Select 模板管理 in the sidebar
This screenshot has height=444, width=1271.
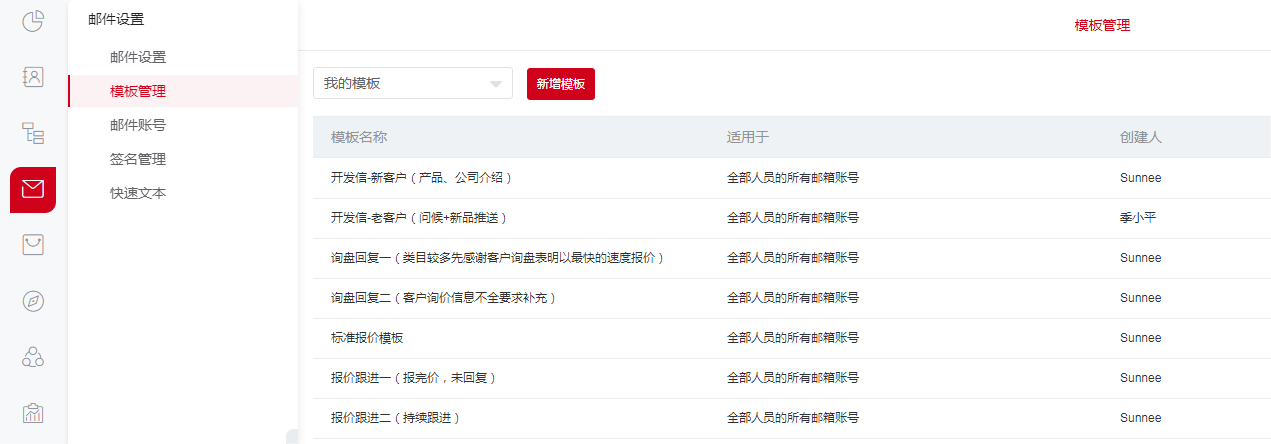(x=138, y=91)
